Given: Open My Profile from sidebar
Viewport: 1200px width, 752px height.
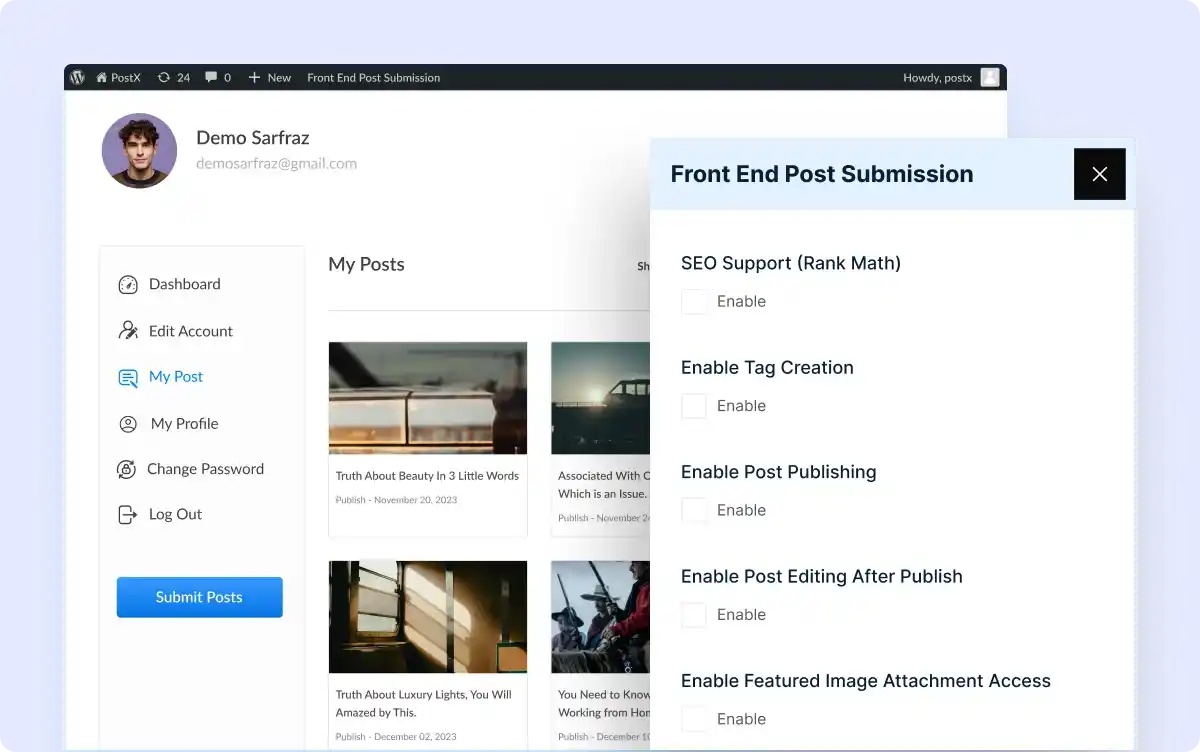Looking at the screenshot, I should point(184,424).
